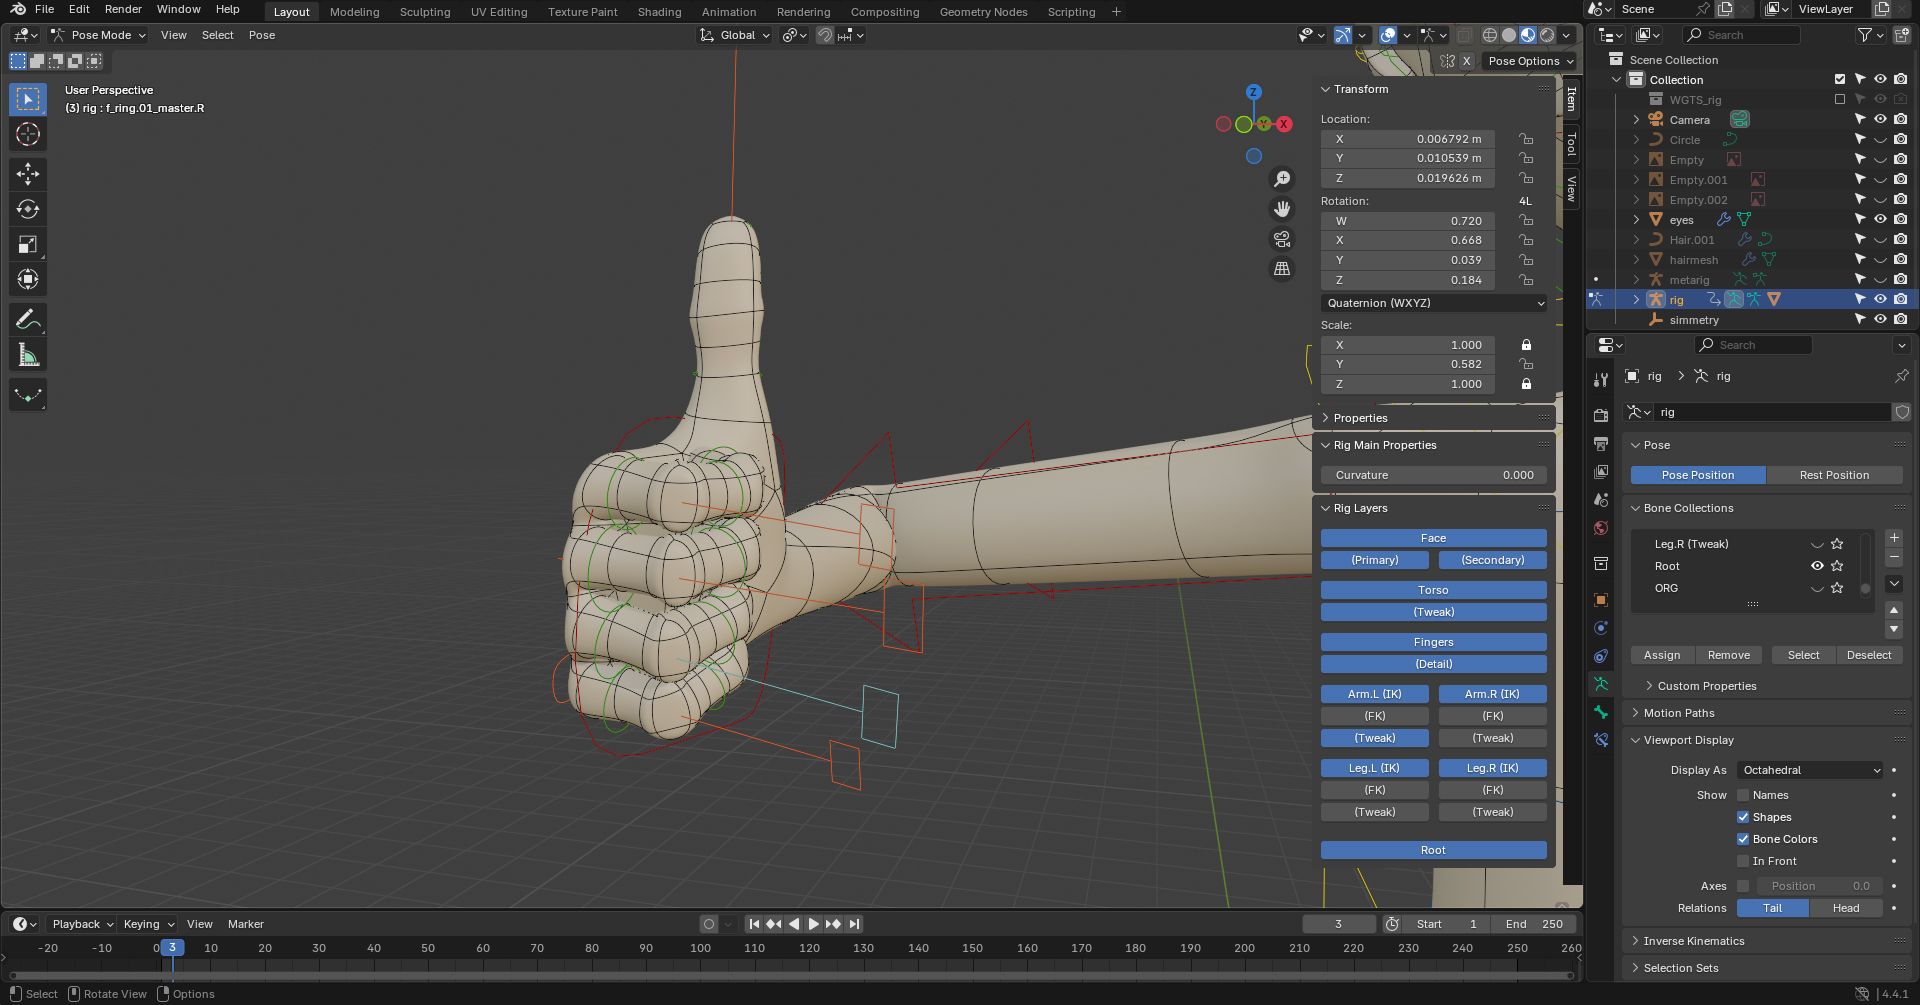Activate the Annotate pencil tool
1920x1005 pixels.
tap(28, 320)
